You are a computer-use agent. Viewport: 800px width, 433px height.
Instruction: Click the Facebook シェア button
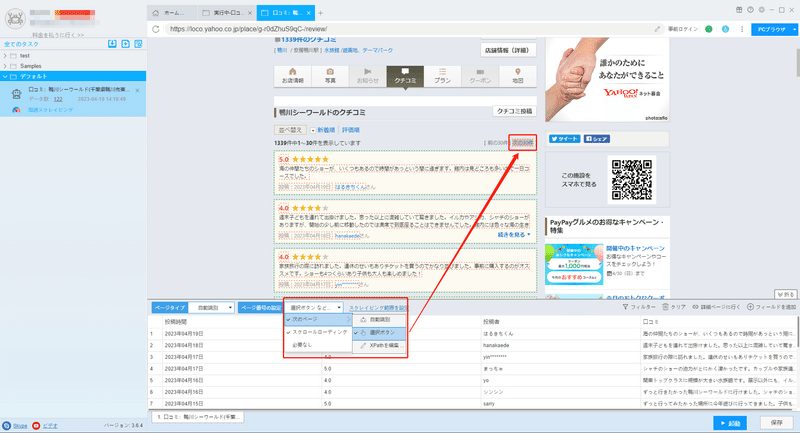click(597, 139)
